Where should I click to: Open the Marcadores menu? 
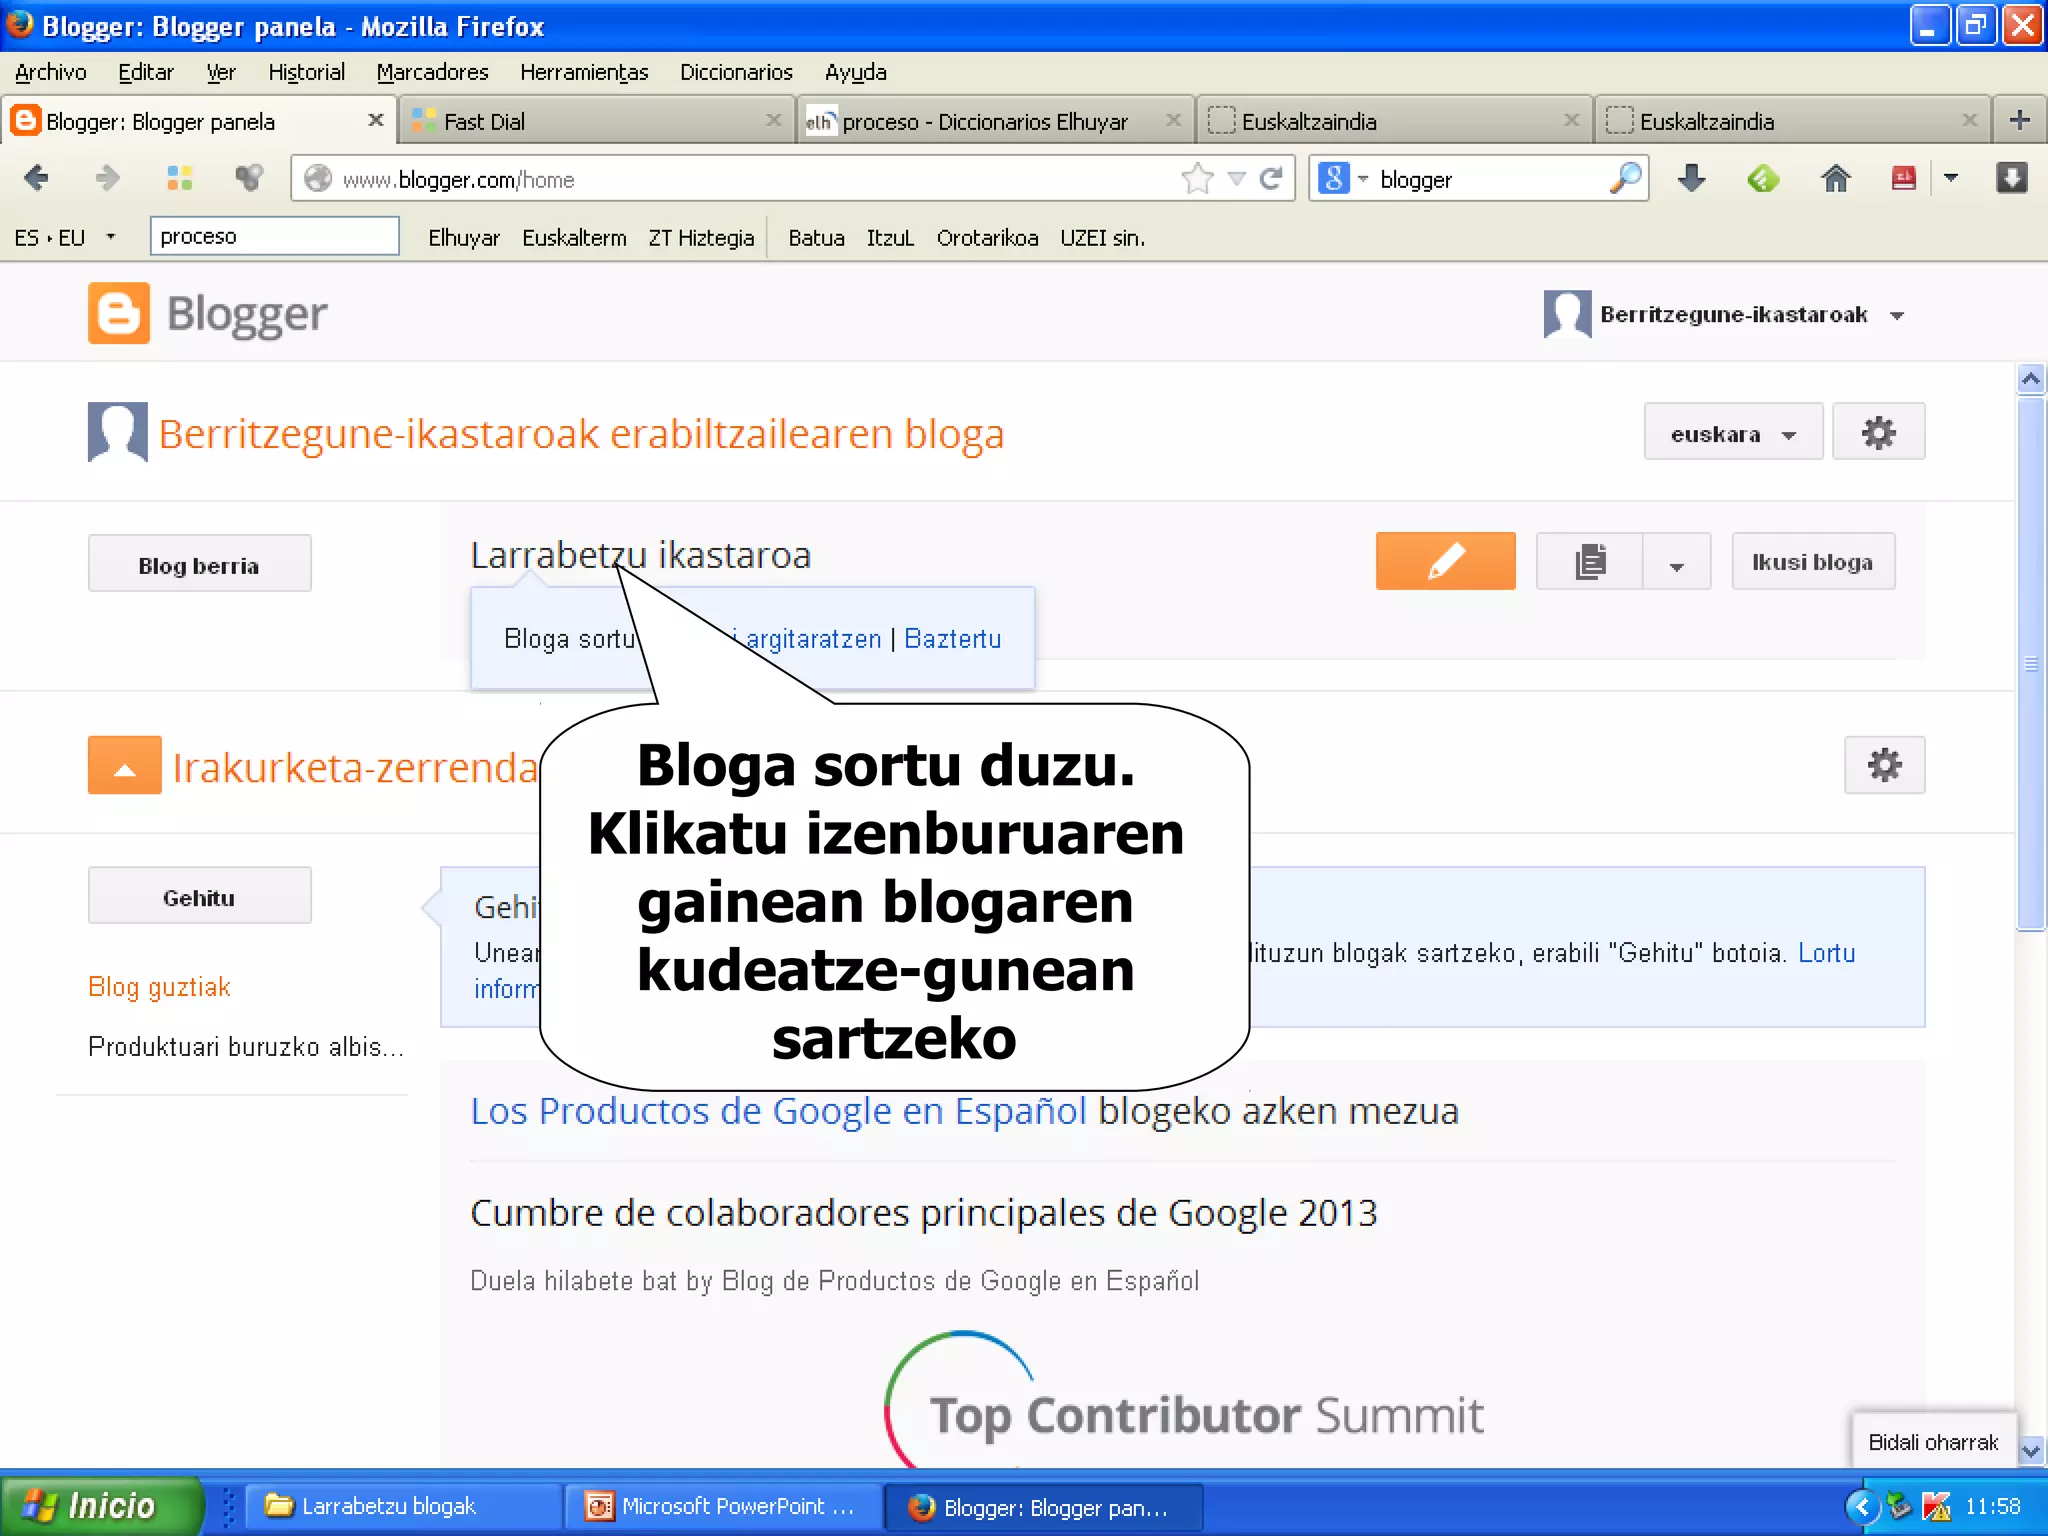click(x=432, y=72)
